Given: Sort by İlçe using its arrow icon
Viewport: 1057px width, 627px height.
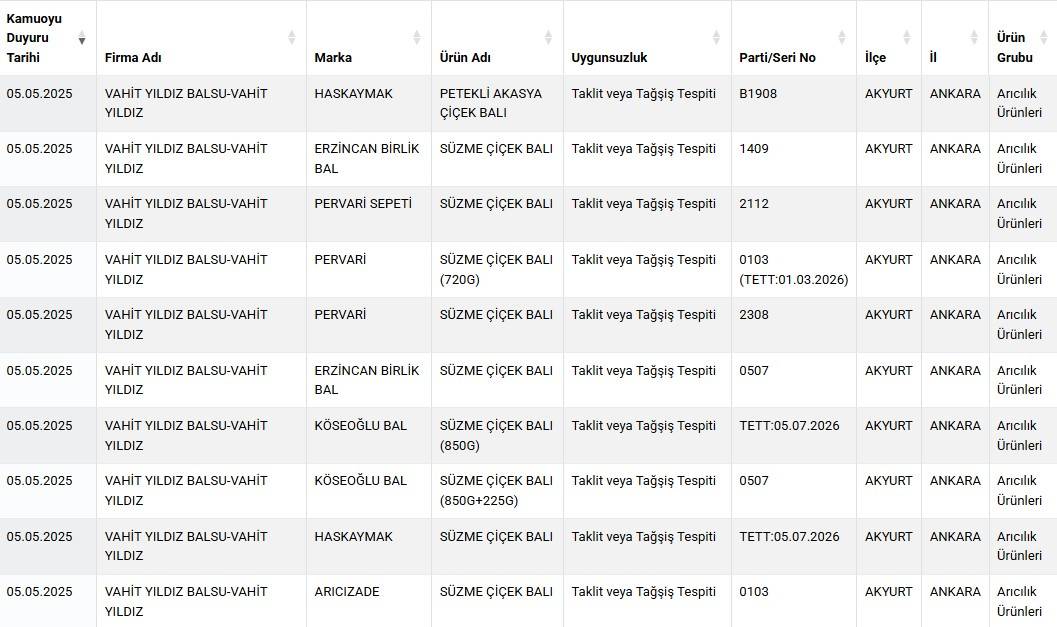Looking at the screenshot, I should [906, 38].
